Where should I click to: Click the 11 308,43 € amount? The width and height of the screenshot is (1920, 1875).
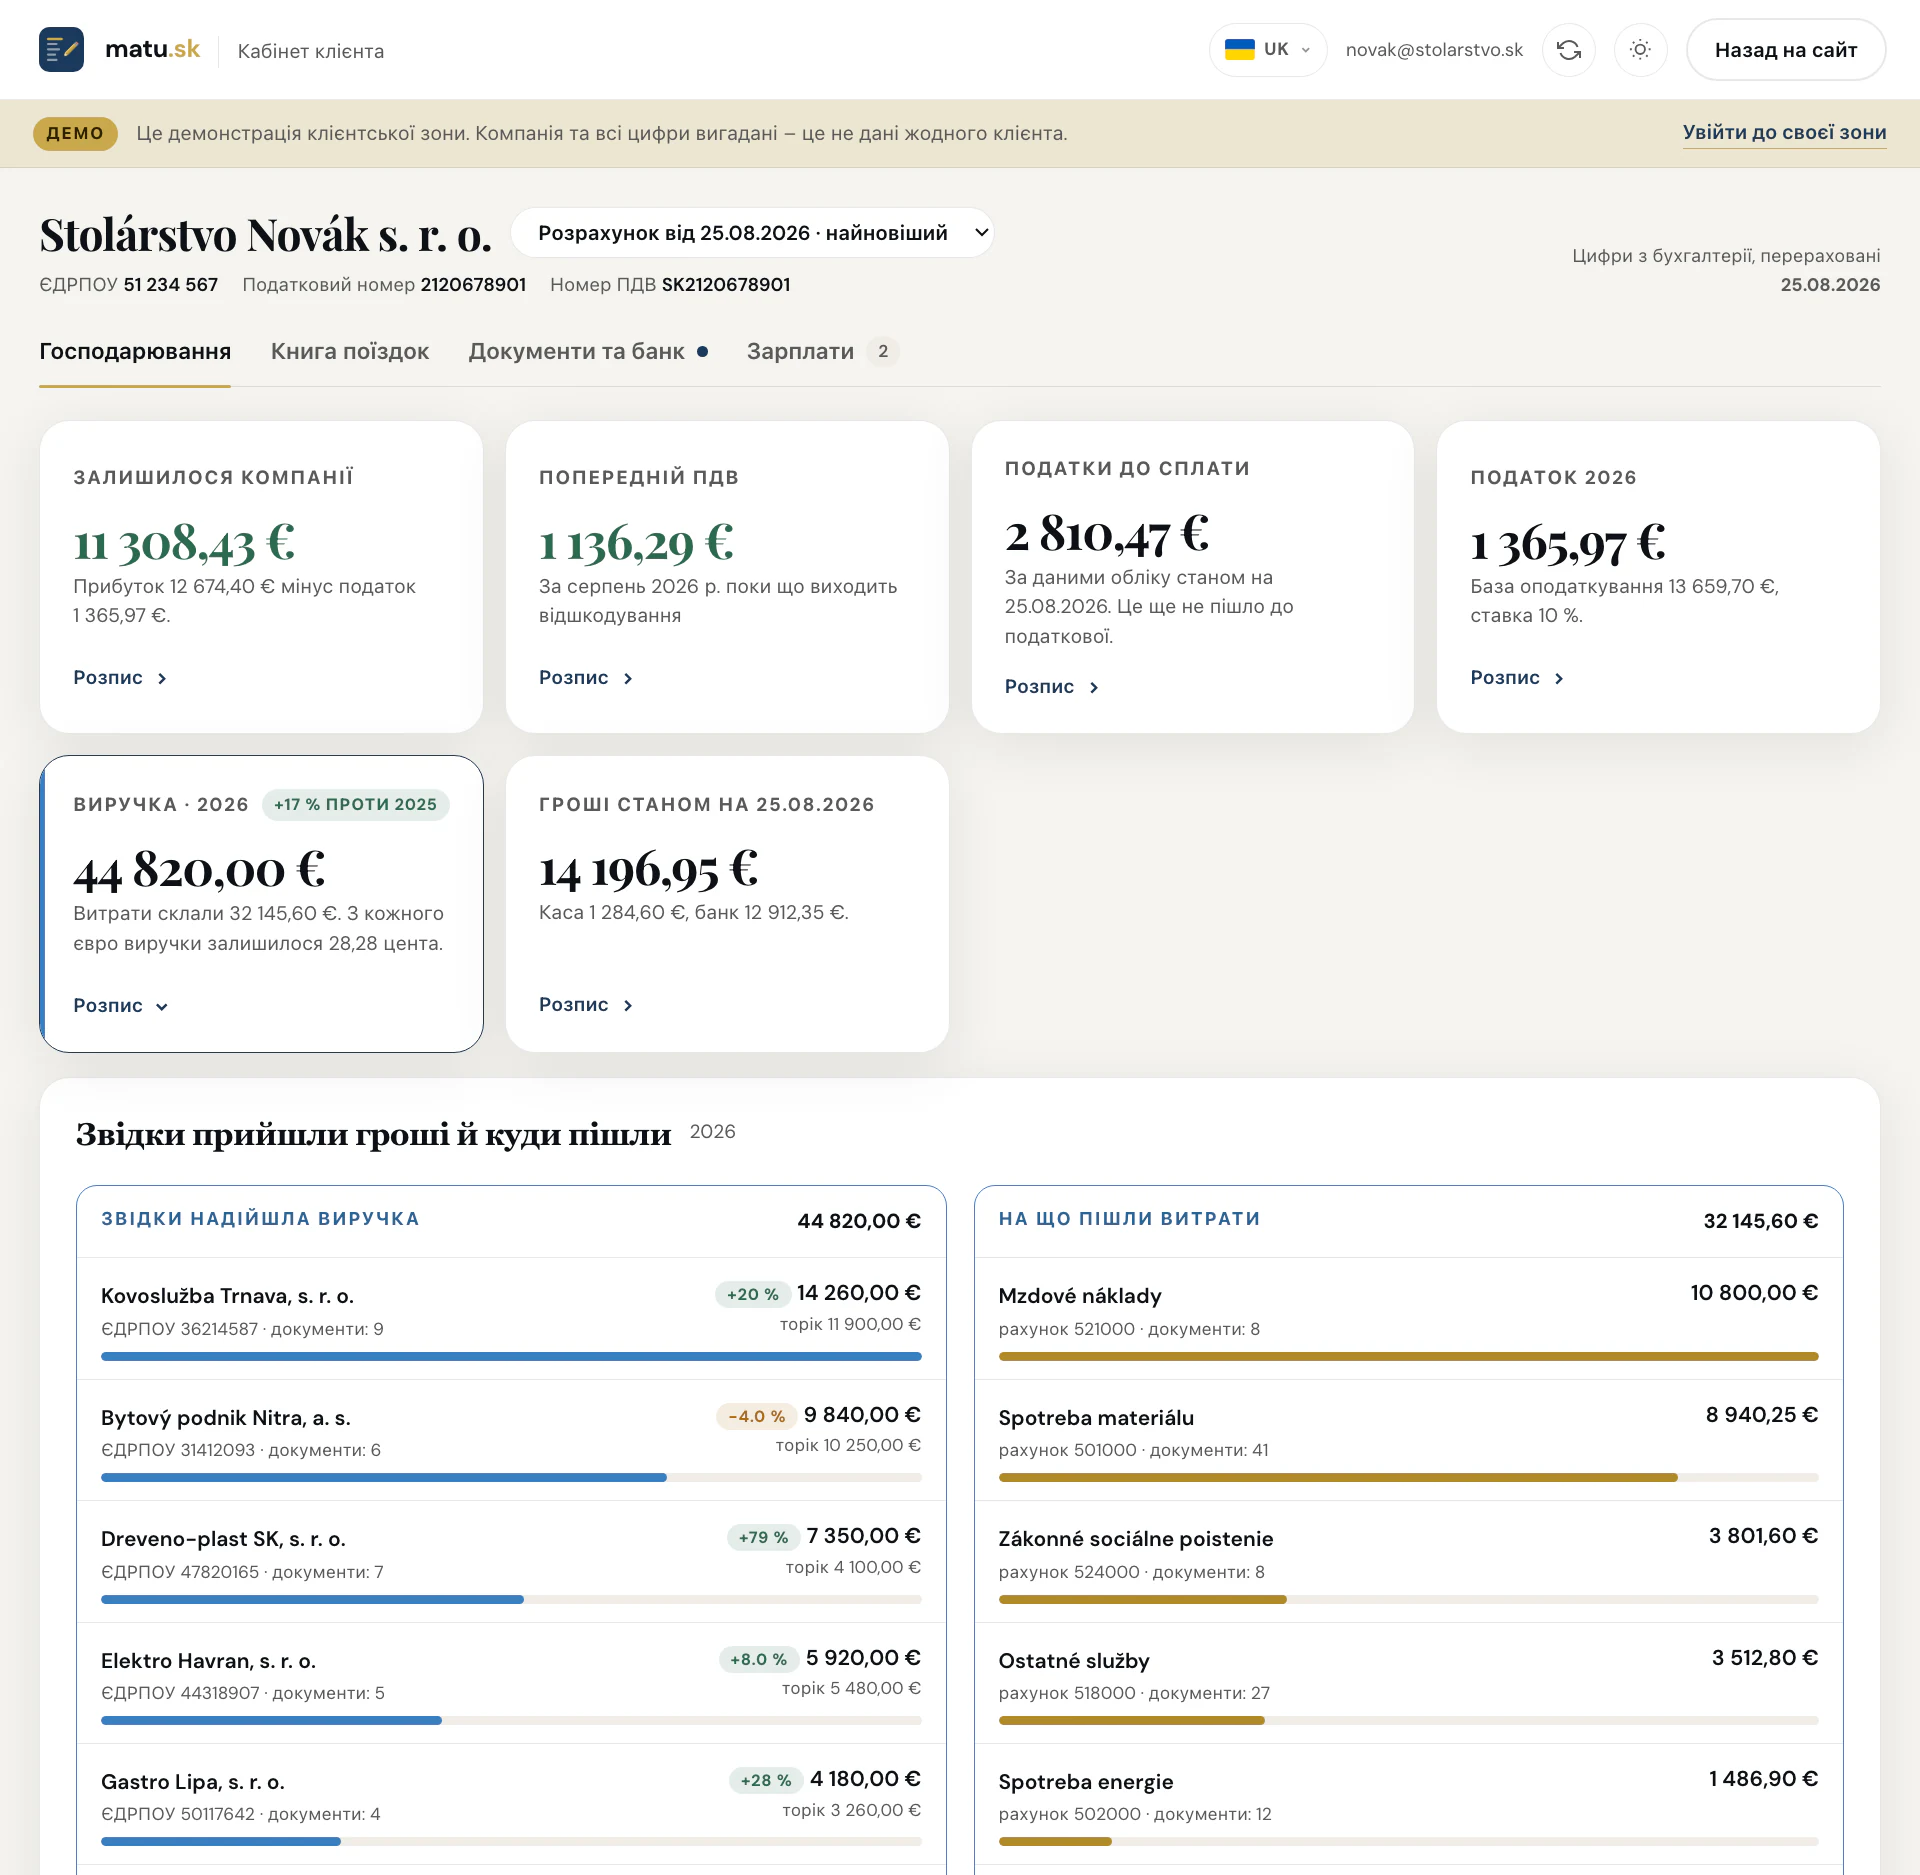[184, 543]
